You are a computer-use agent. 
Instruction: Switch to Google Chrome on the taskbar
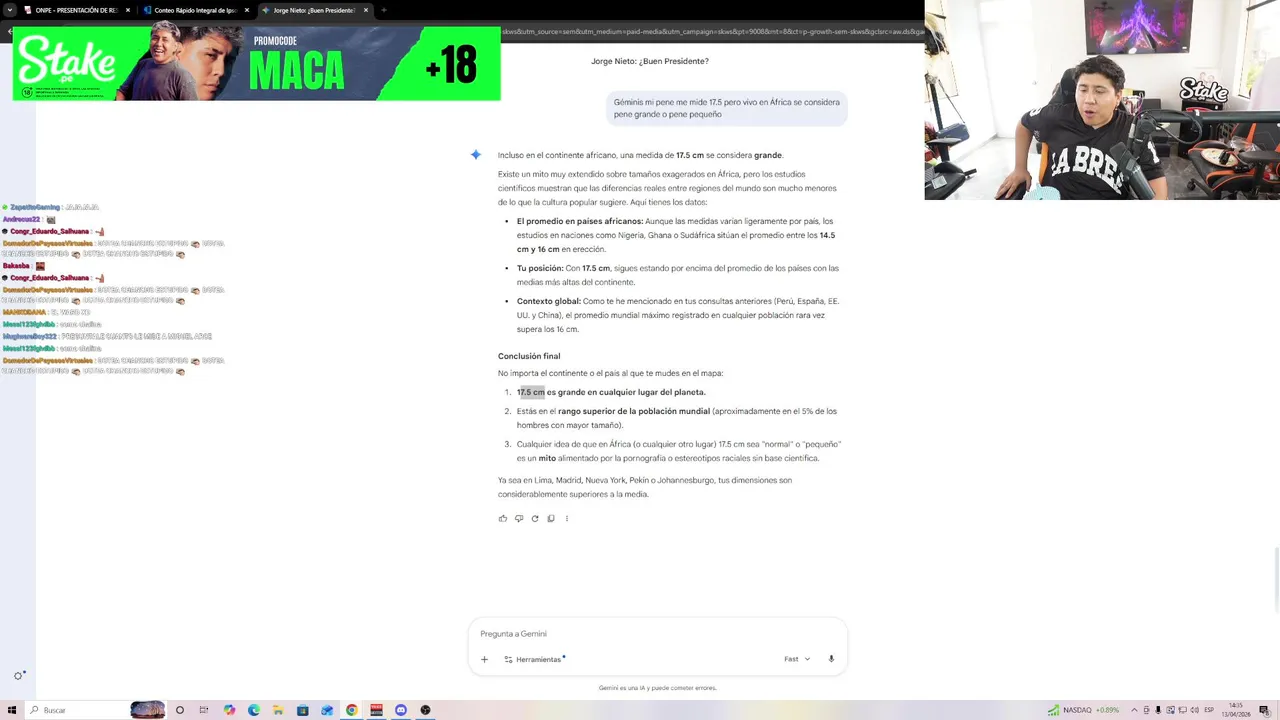click(352, 710)
